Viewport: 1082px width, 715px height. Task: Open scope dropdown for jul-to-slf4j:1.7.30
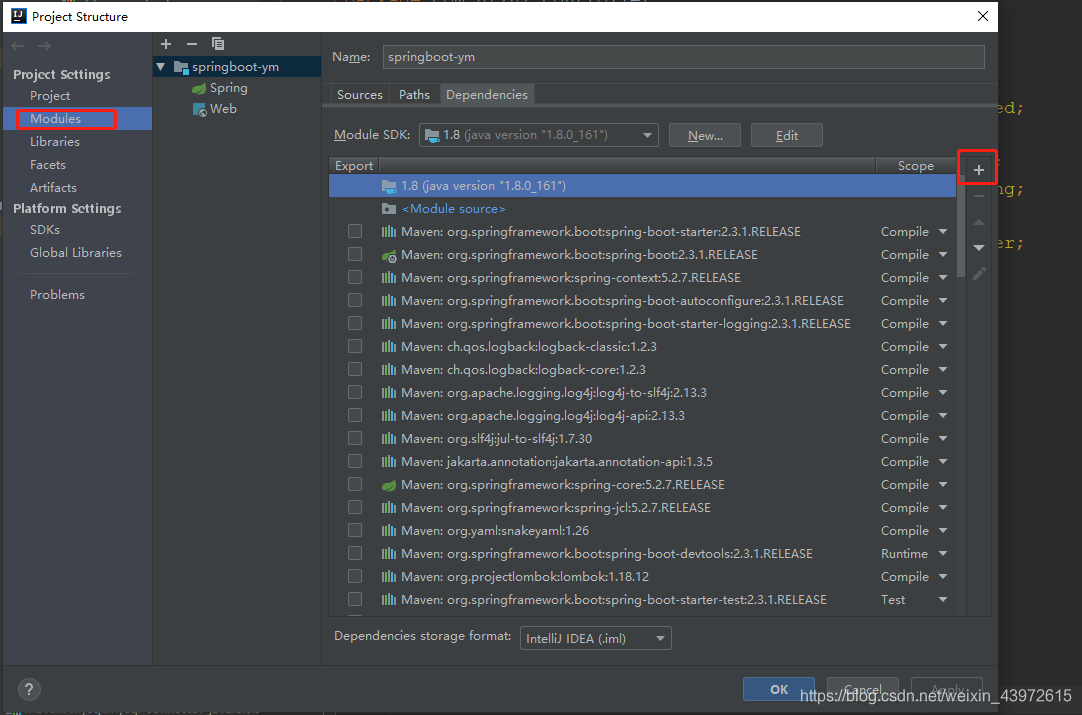point(943,439)
